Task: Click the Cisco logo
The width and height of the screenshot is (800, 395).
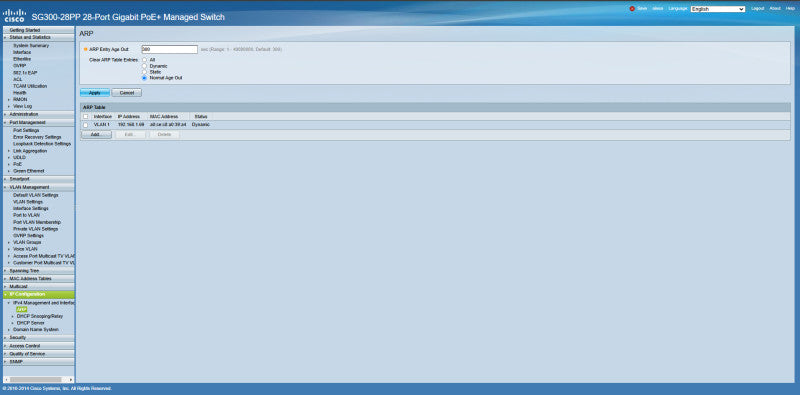Action: click(14, 15)
